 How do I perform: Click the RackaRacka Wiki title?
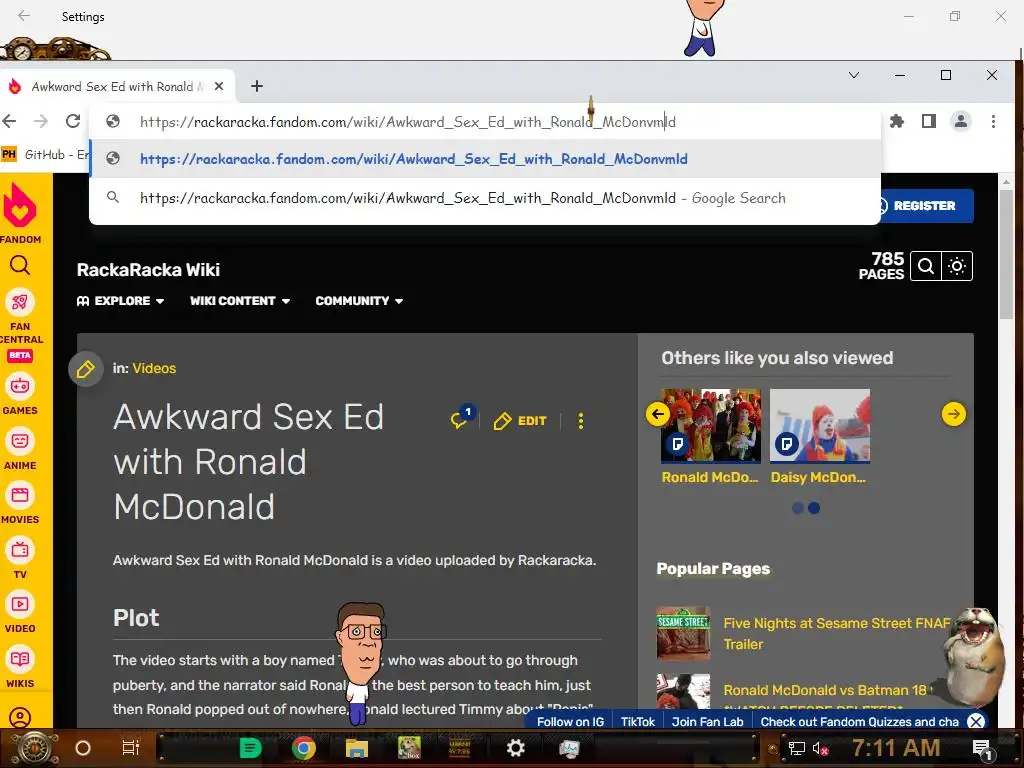point(148,270)
